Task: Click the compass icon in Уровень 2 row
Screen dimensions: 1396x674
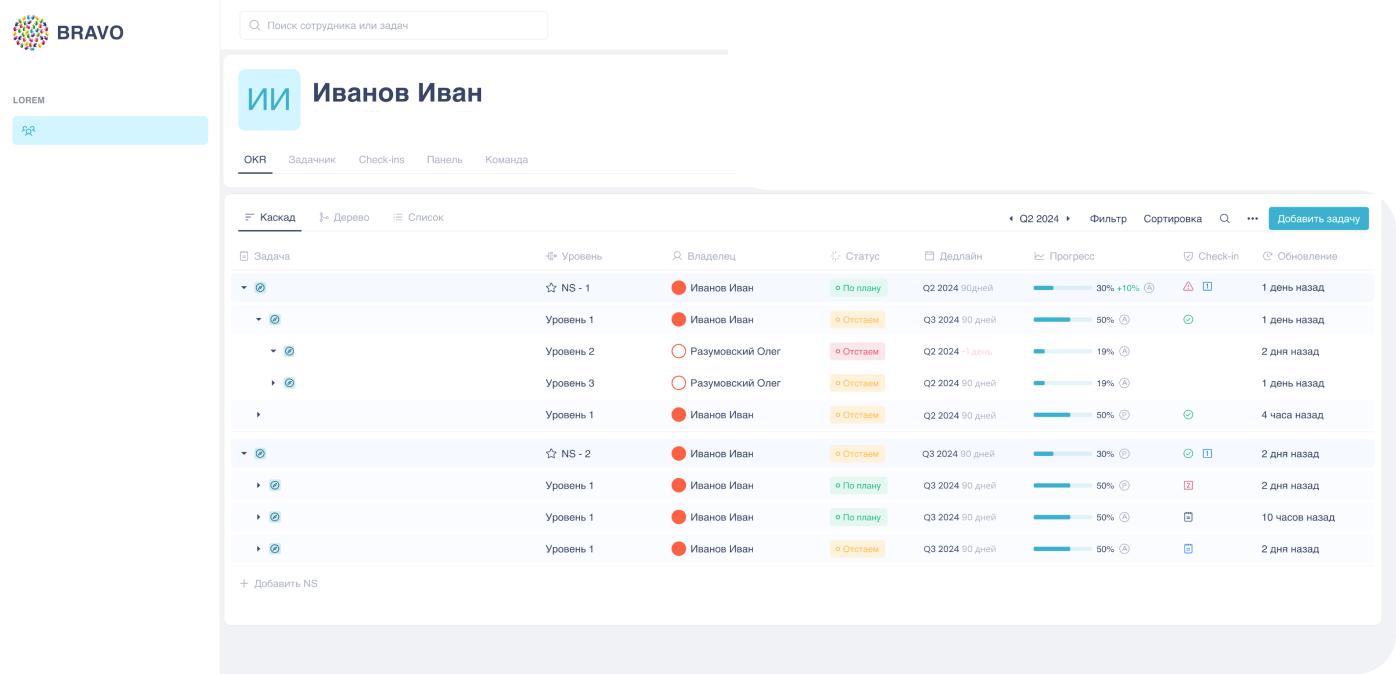Action: coord(289,351)
